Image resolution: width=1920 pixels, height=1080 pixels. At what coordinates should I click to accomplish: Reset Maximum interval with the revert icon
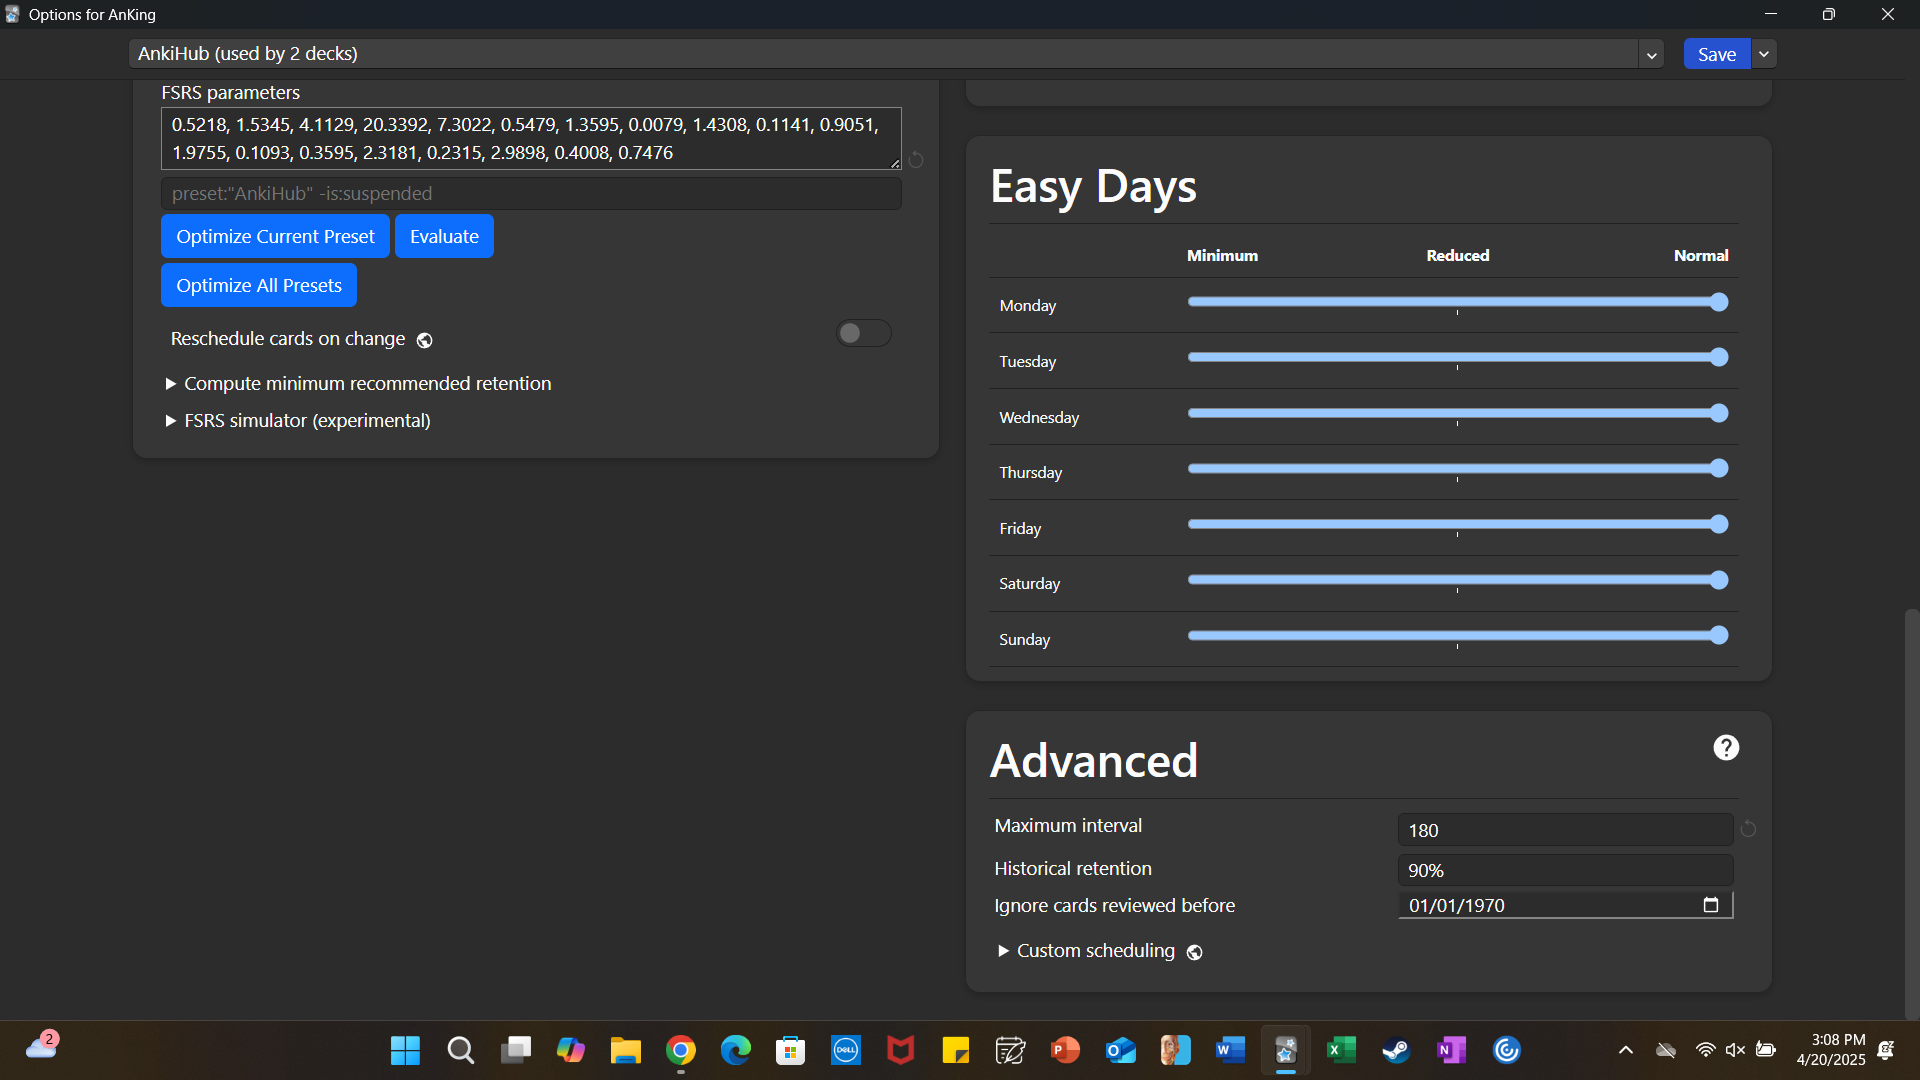tap(1748, 829)
